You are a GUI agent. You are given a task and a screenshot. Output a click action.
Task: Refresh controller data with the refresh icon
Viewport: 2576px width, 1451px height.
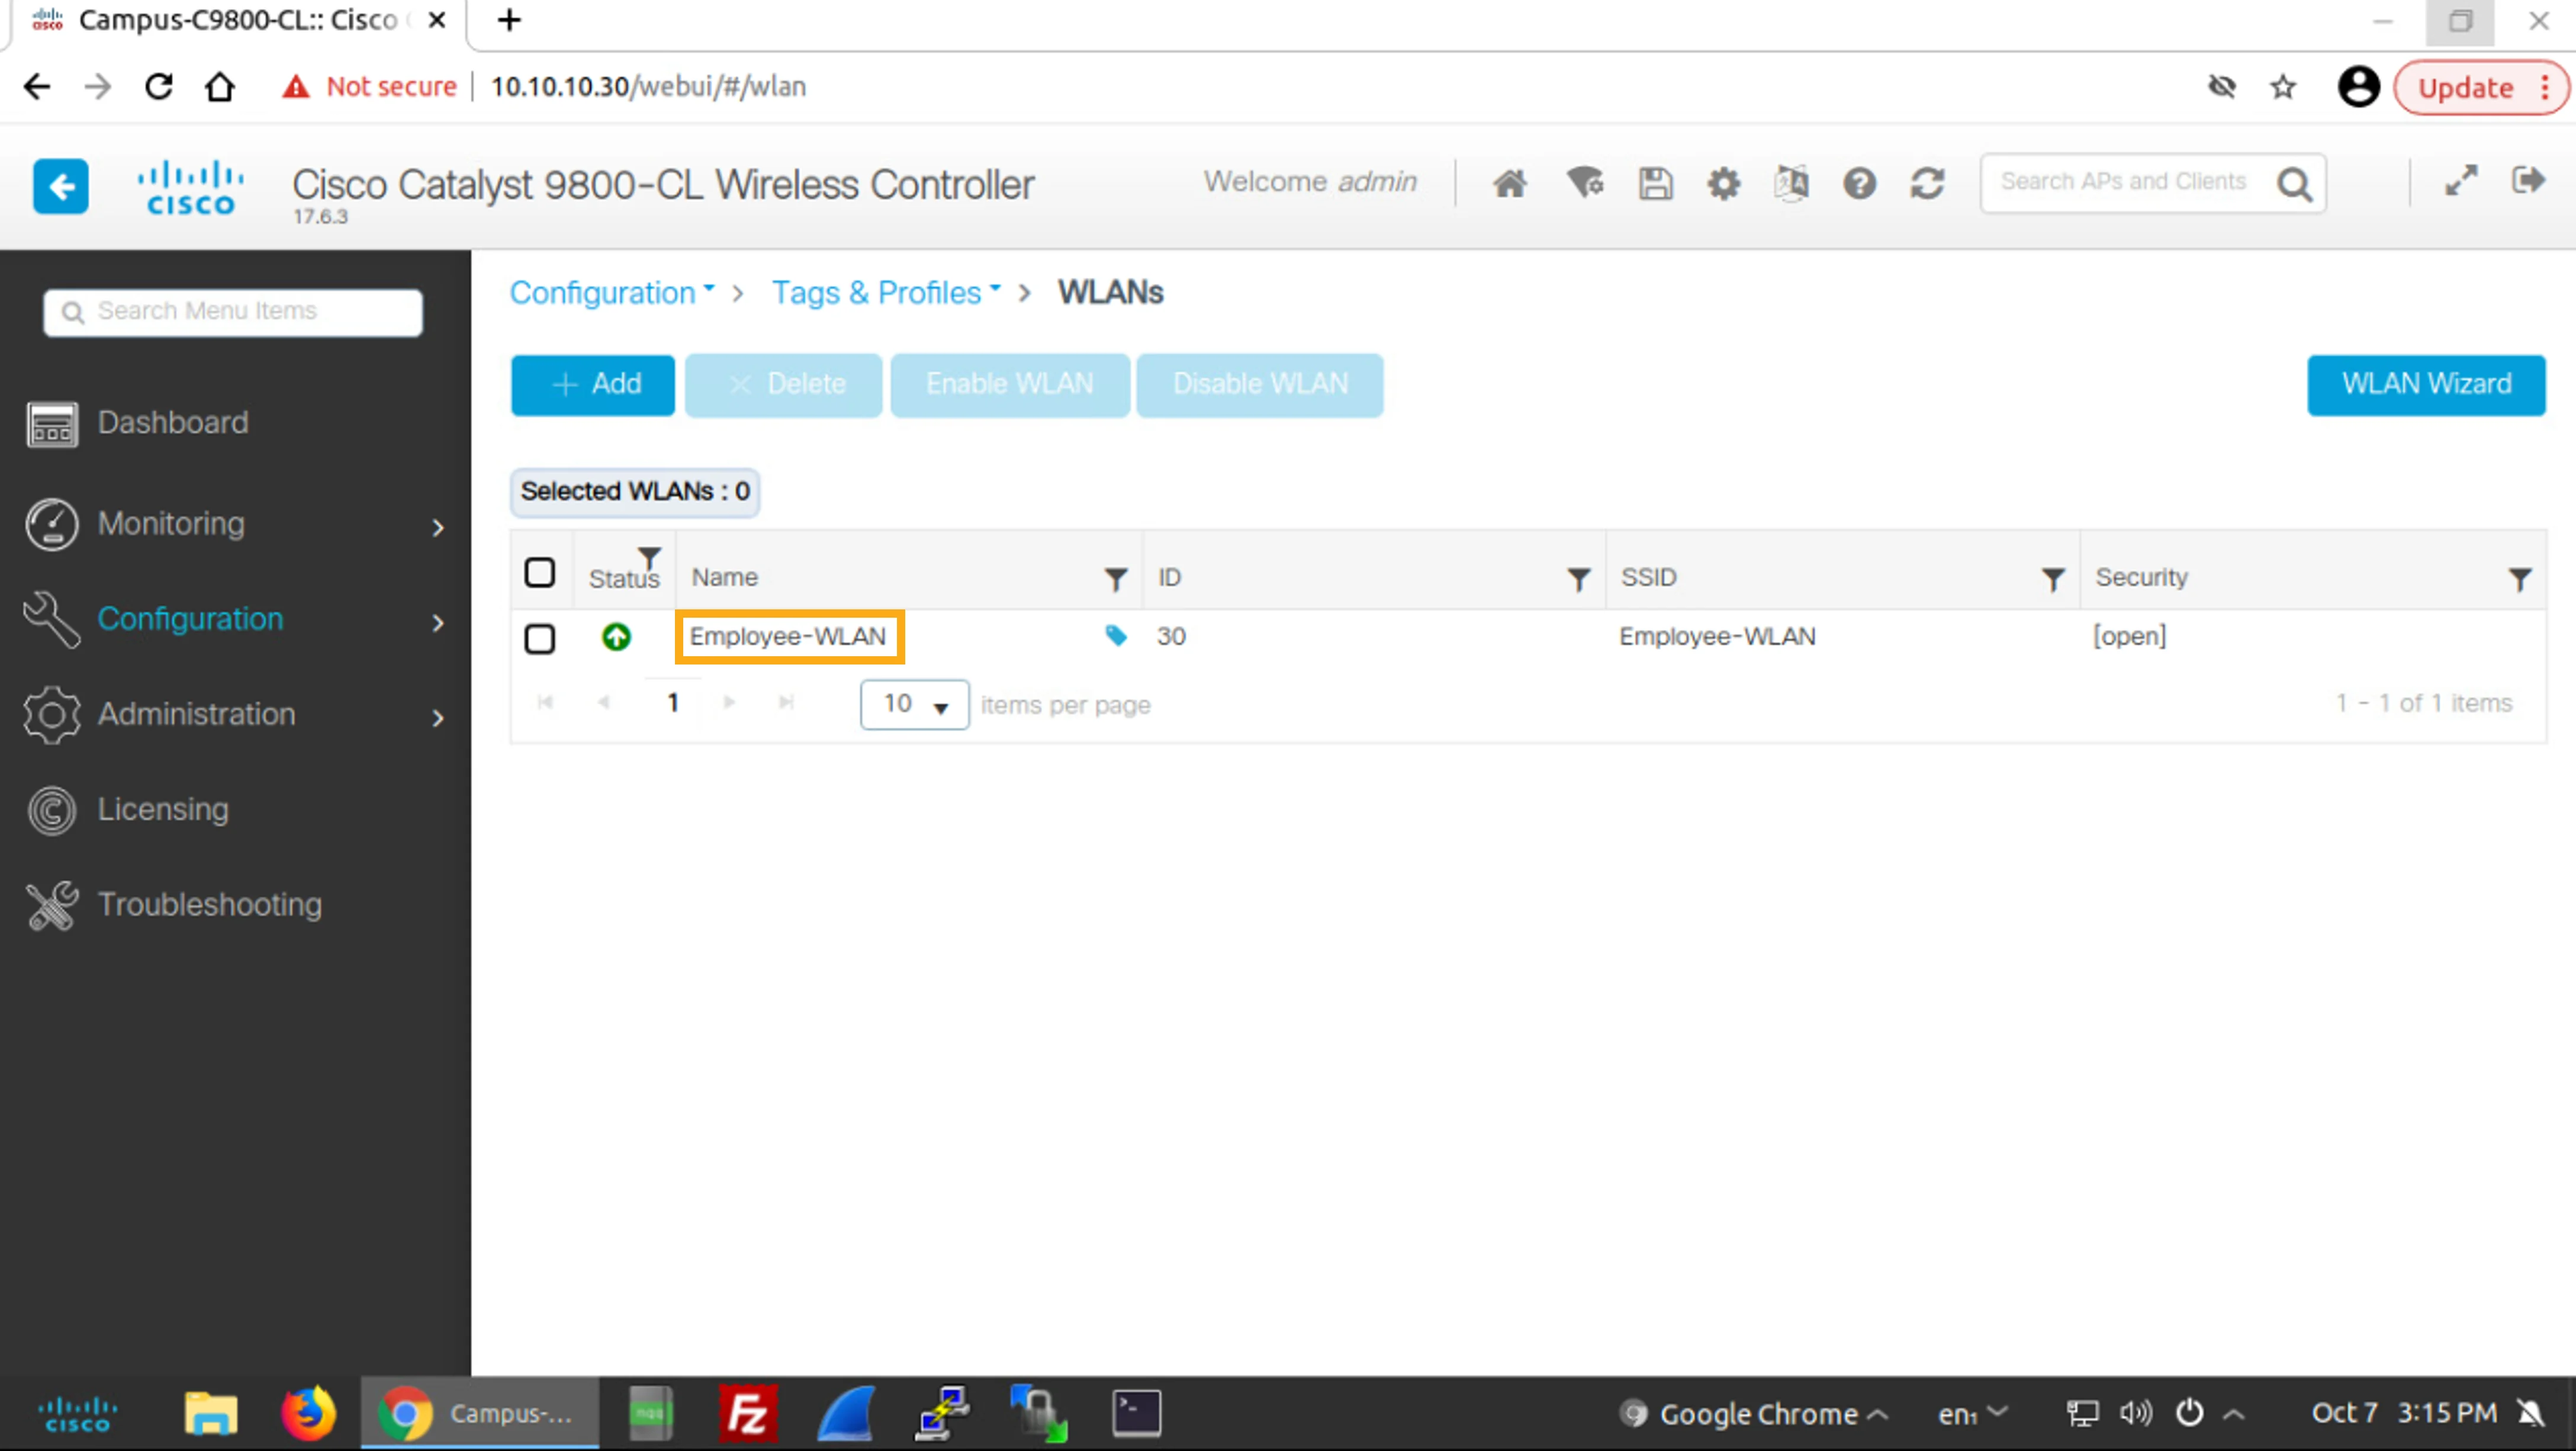click(1927, 183)
